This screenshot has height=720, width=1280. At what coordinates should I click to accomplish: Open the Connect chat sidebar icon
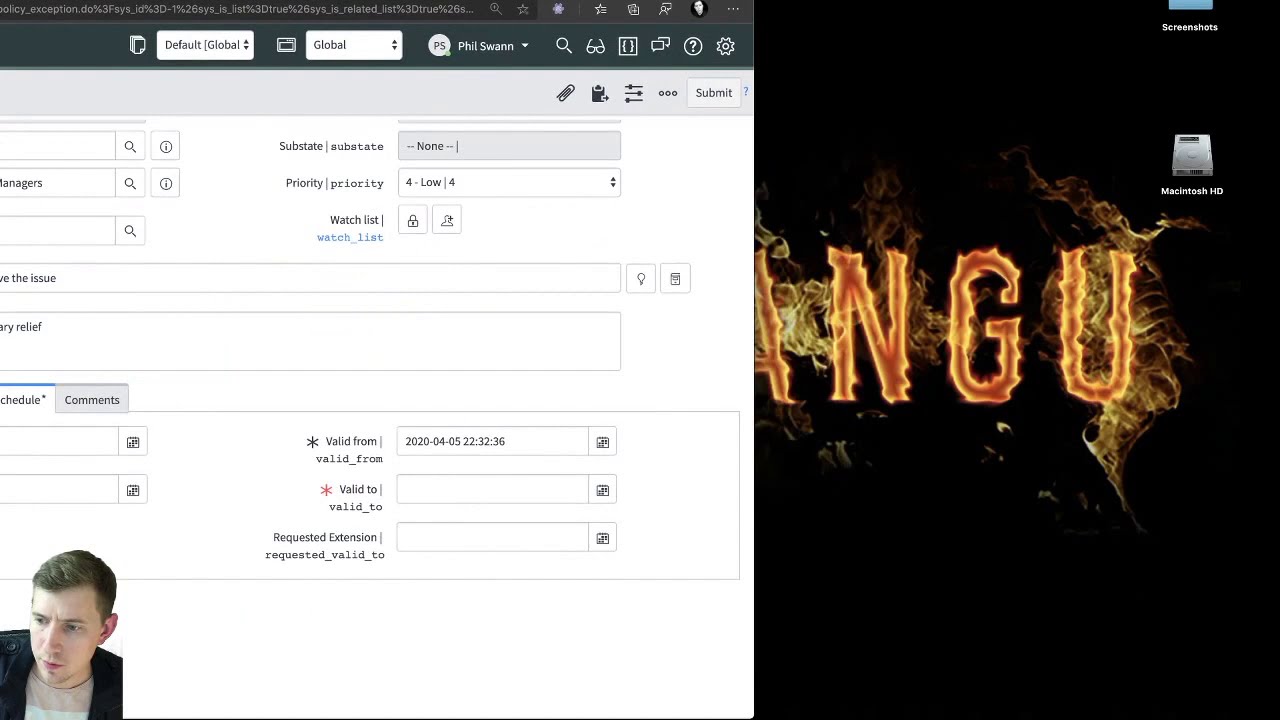660,45
